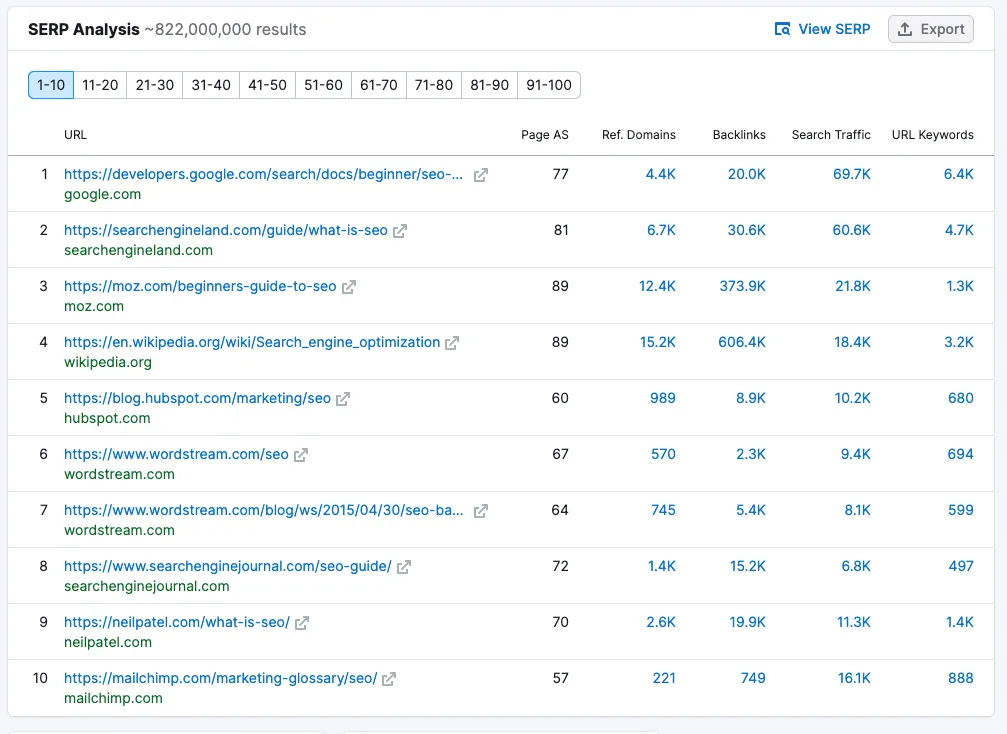Select the 1-10 results range tab
The width and height of the screenshot is (1007, 734).
point(51,85)
